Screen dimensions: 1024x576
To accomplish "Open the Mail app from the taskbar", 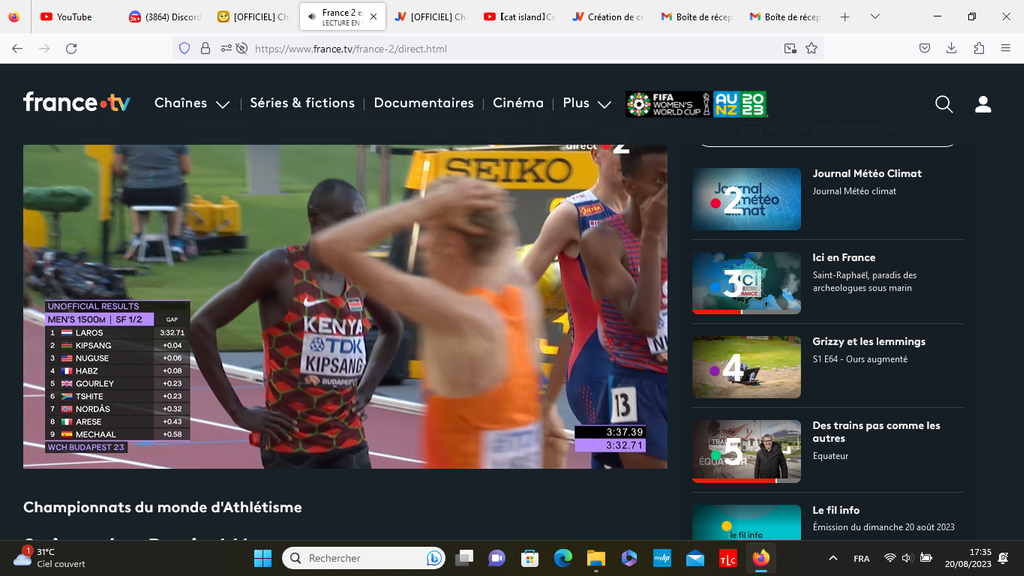I will tap(695, 558).
